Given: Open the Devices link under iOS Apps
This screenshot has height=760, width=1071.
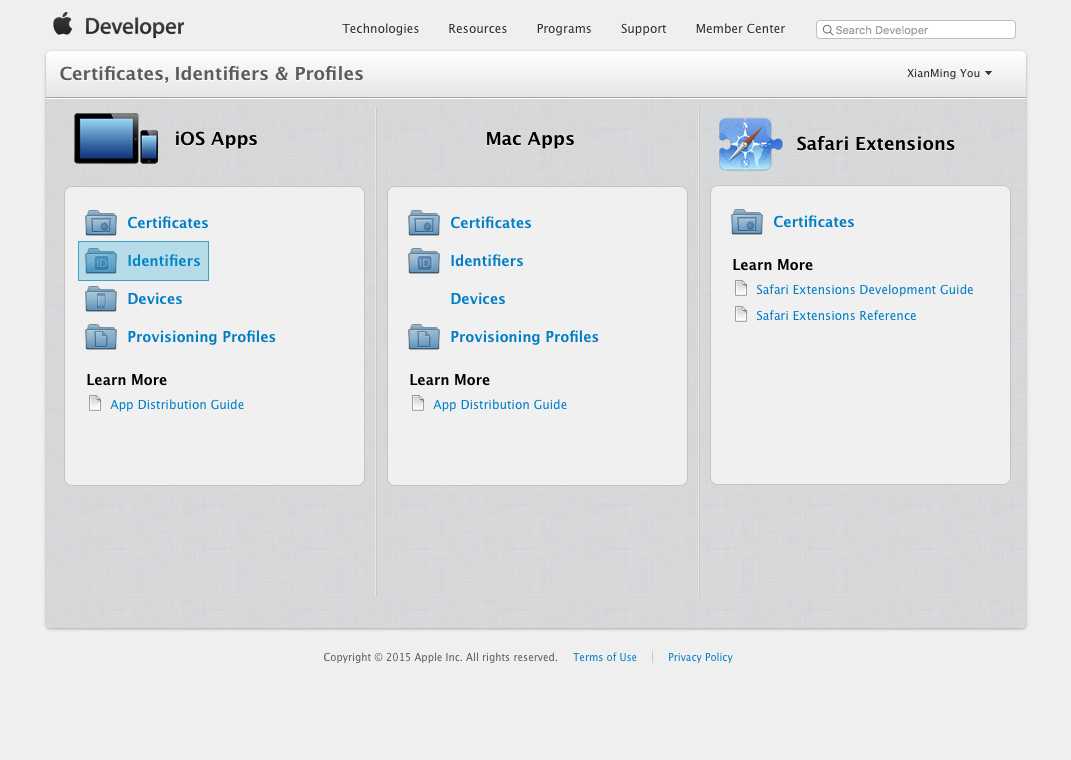Looking at the screenshot, I should [x=155, y=299].
